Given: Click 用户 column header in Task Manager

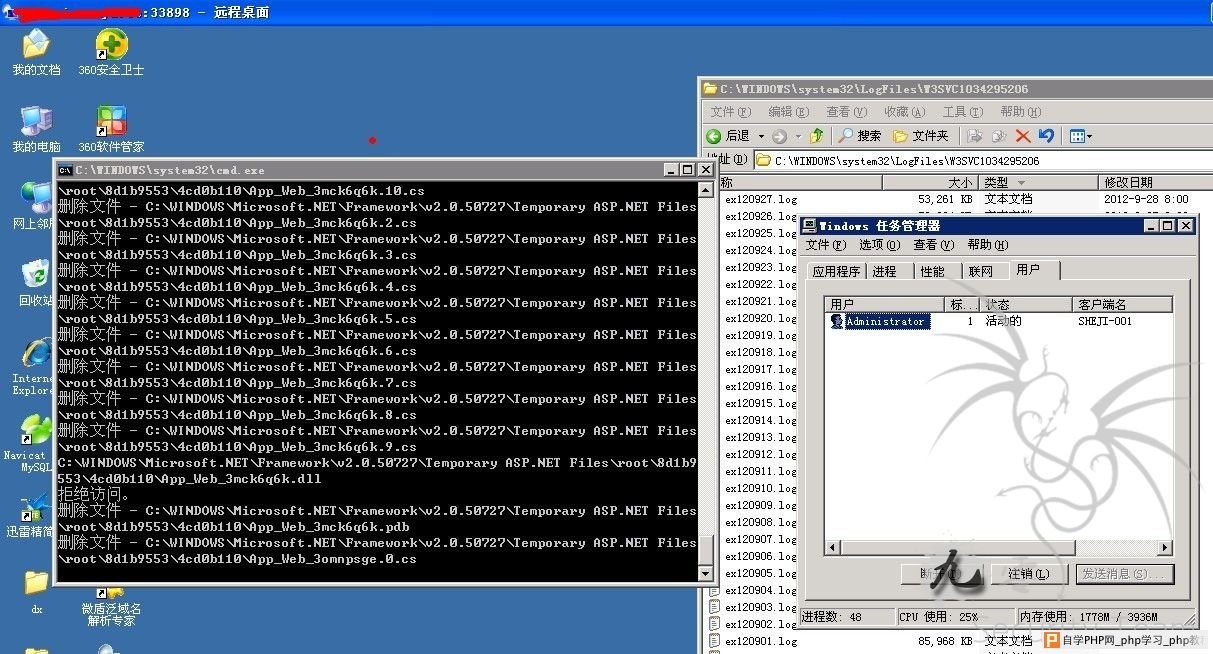Looking at the screenshot, I should point(885,304).
